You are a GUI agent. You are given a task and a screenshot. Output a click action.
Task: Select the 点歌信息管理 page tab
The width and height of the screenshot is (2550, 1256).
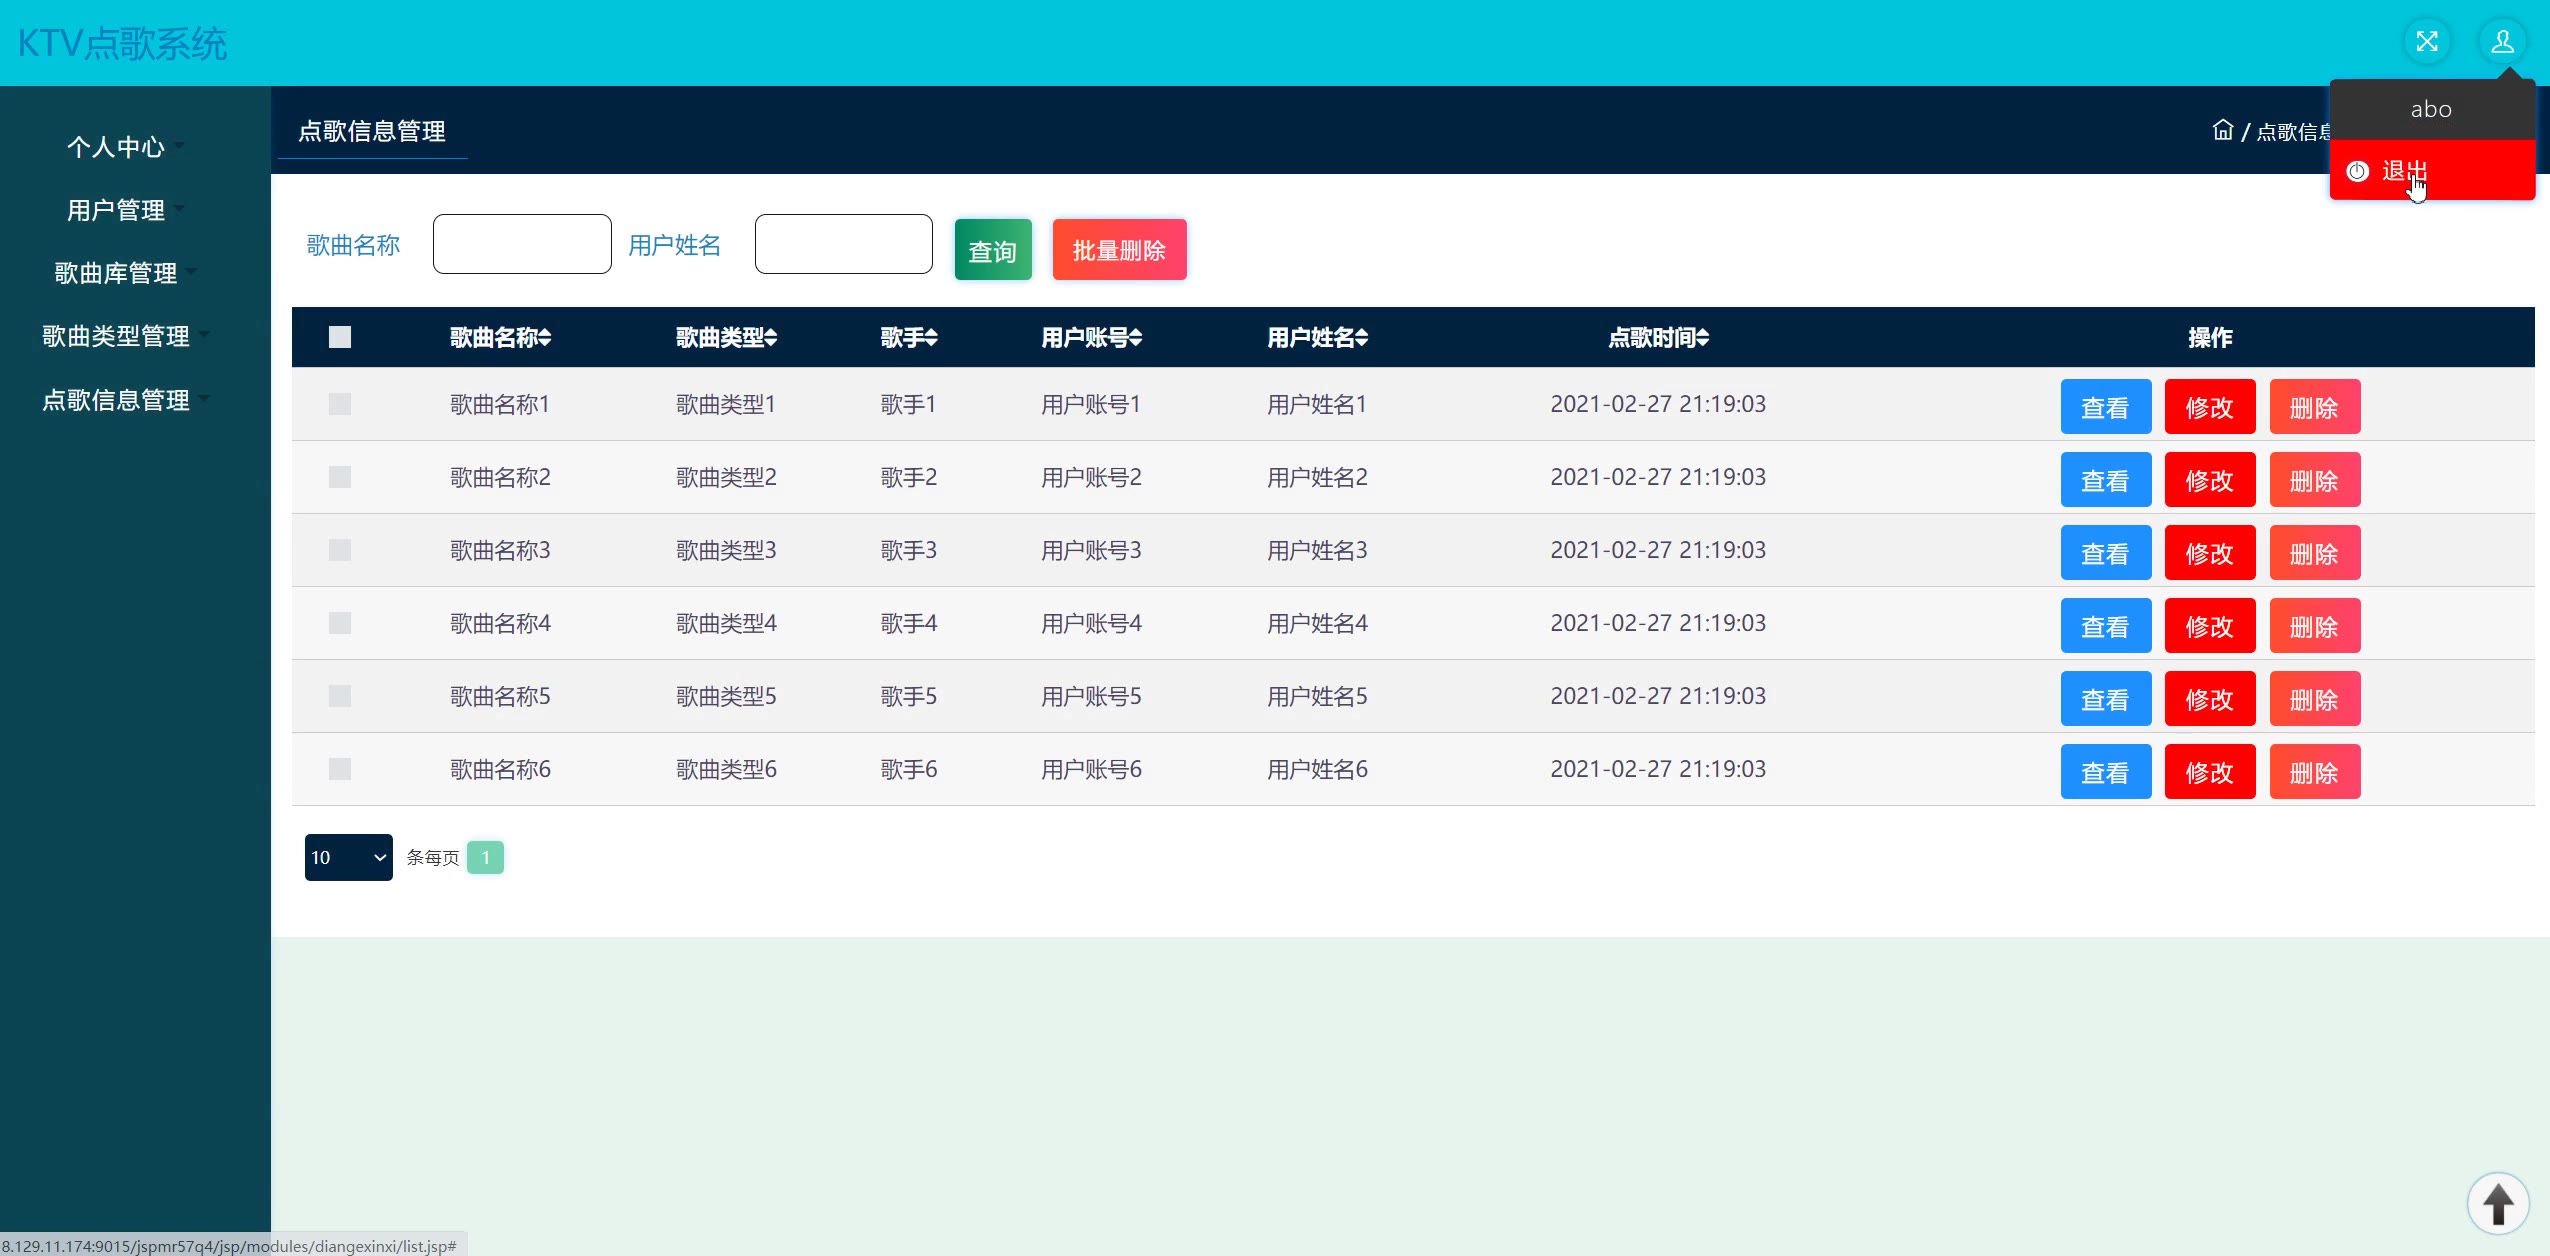pyautogui.click(x=372, y=131)
